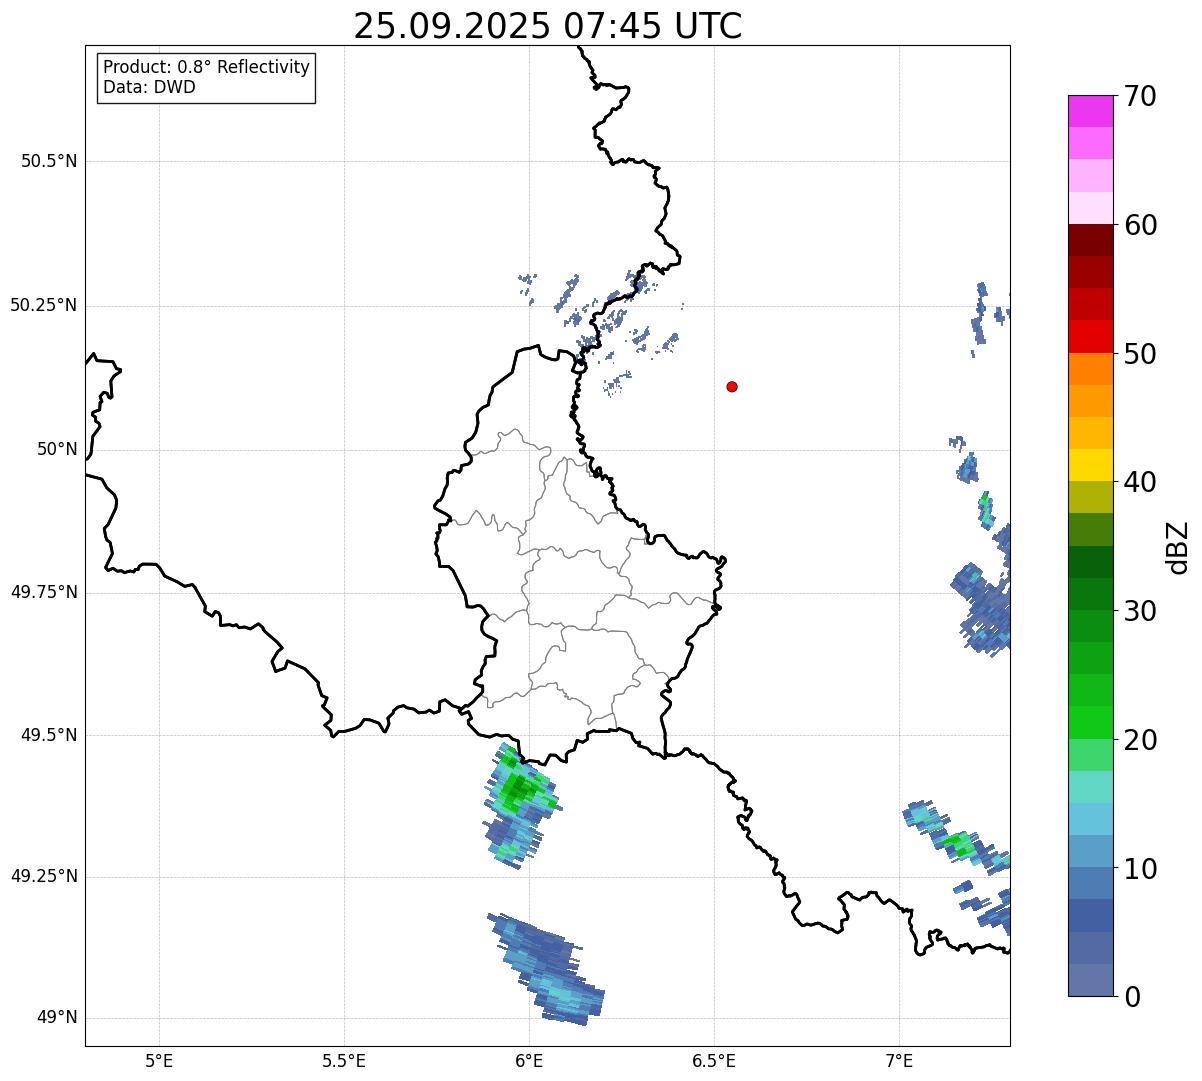The image size is (1202, 1081).
Task: Click the 'Product: 0.8° Reflectivity' legend text
Action: point(207,67)
